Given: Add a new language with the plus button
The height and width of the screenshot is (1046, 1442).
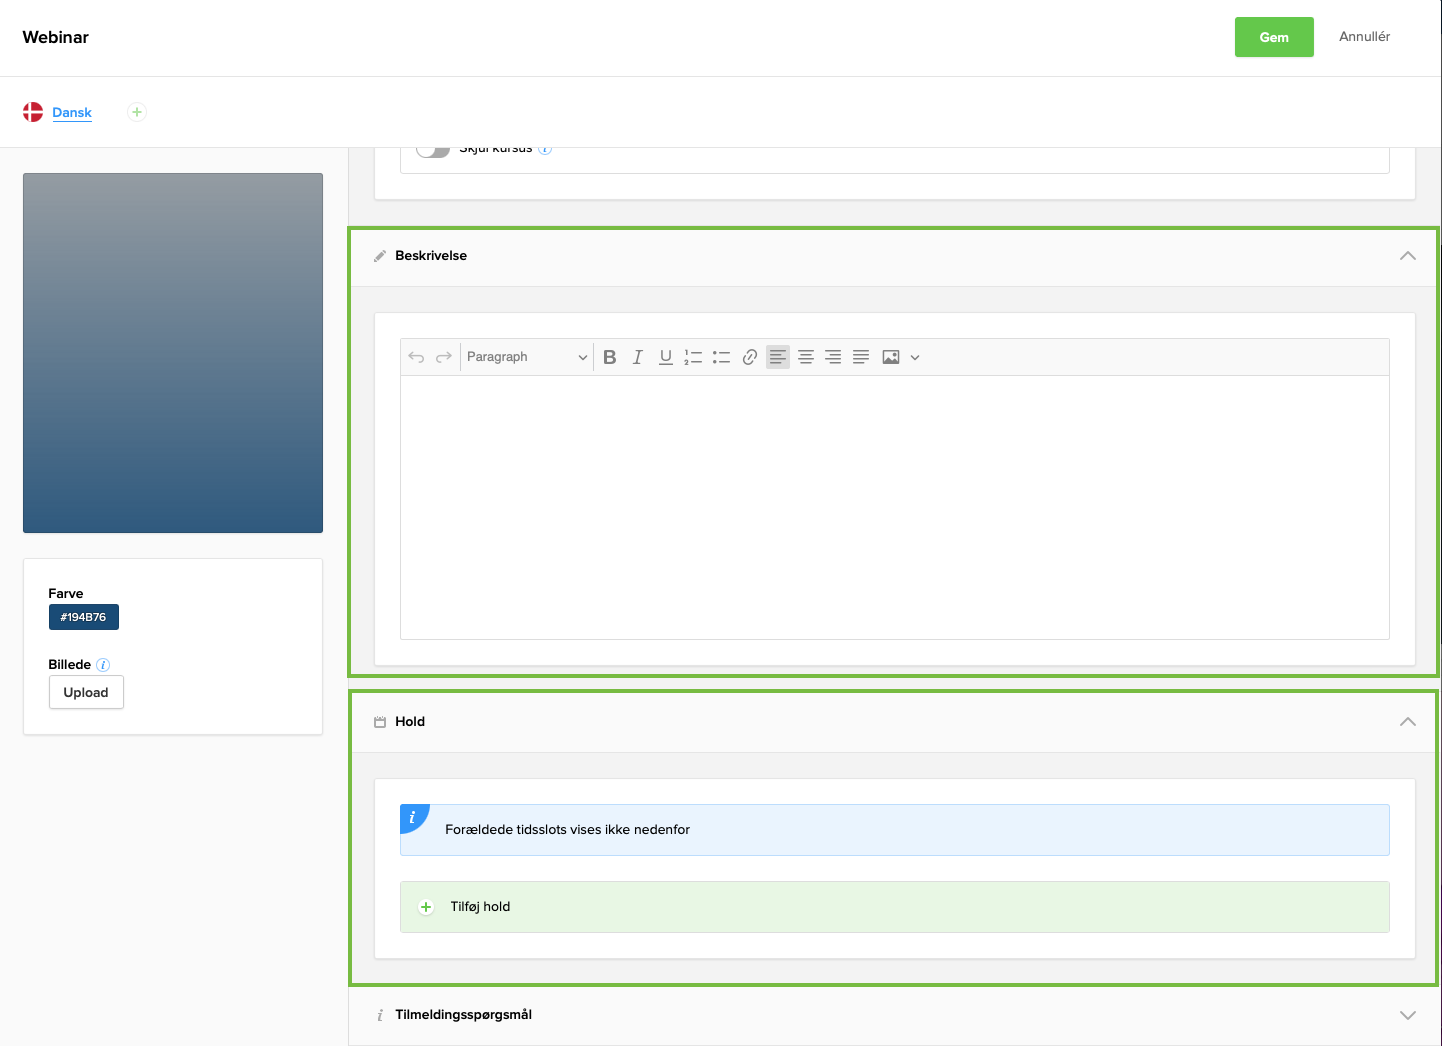Looking at the screenshot, I should pos(136,112).
